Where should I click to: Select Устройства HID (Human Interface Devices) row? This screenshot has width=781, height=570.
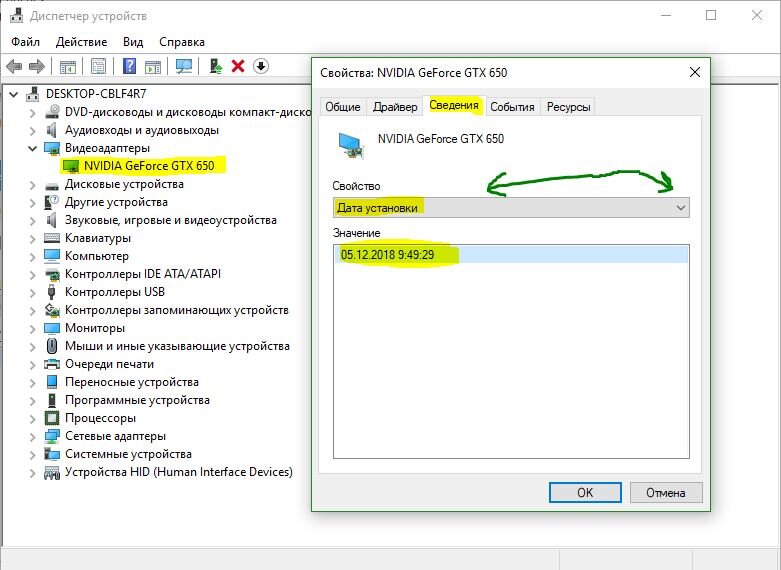click(179, 472)
